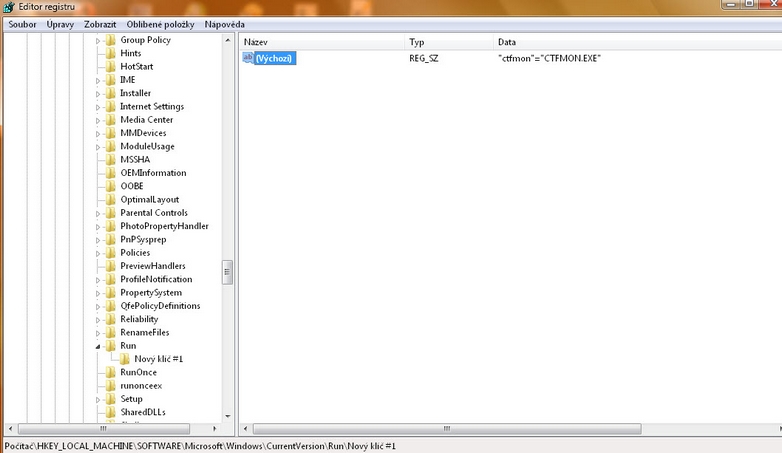782x453 pixels.
Task: Click the OOBE folder icon
Action: [111, 186]
